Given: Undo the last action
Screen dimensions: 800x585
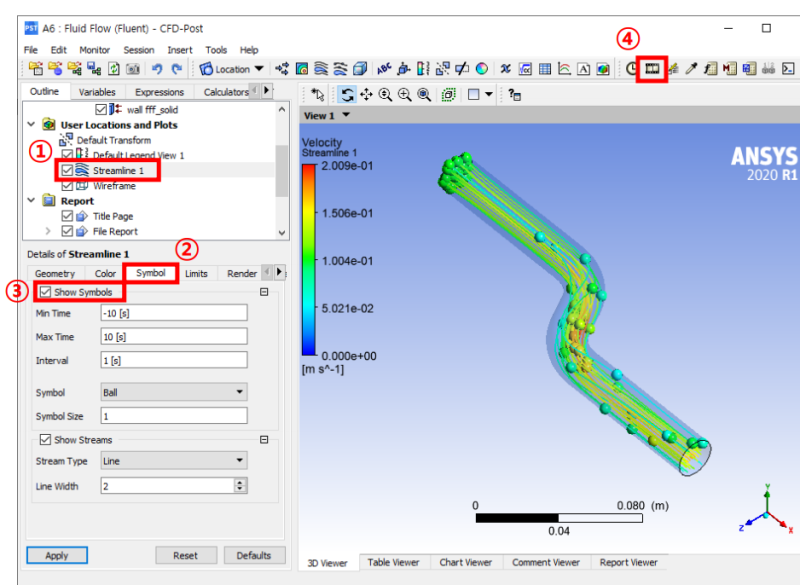Looking at the screenshot, I should pos(157,68).
